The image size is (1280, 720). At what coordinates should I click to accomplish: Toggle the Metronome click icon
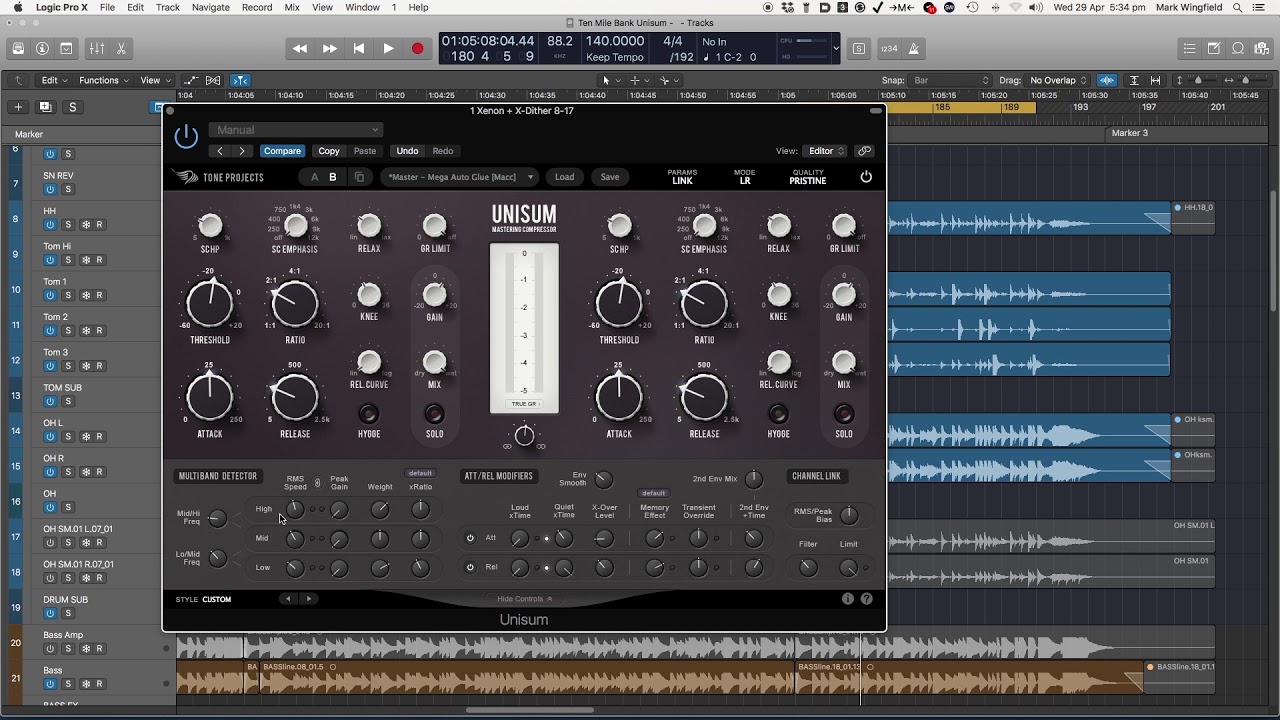coord(913,48)
